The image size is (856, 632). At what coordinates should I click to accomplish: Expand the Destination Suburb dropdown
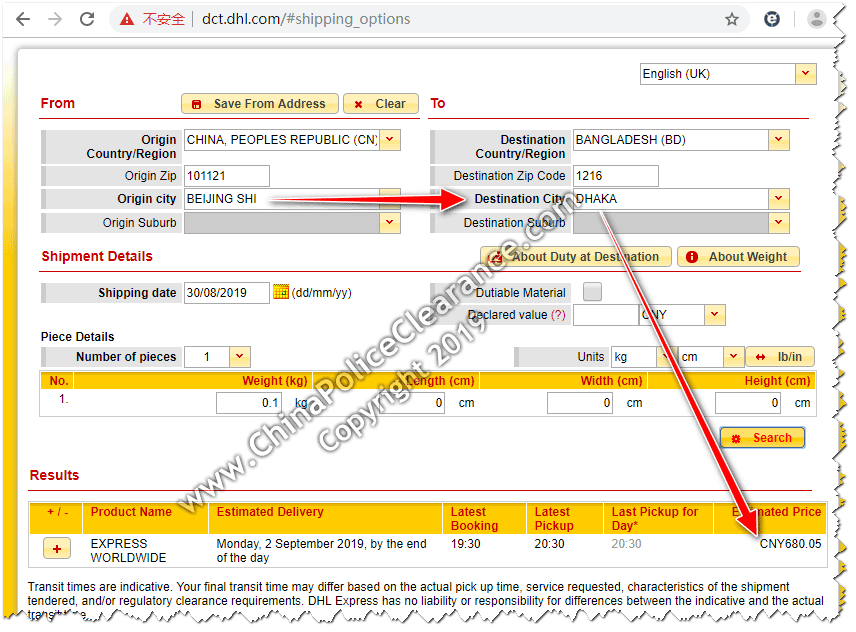pos(778,223)
